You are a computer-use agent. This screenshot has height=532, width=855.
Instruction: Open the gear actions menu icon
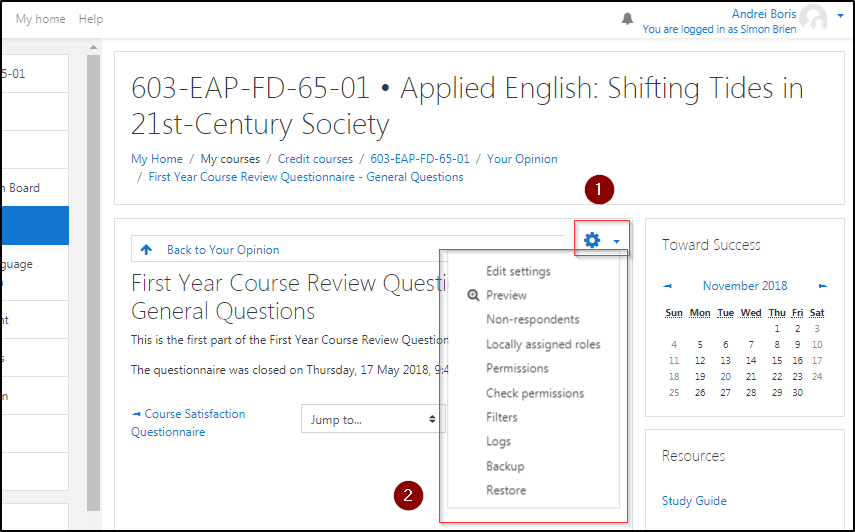pos(592,241)
